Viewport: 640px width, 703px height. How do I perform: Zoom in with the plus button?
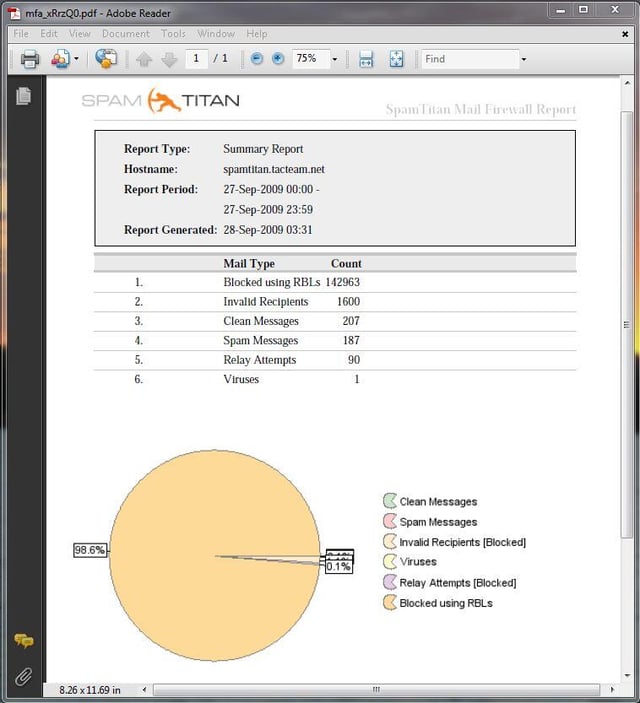278,58
